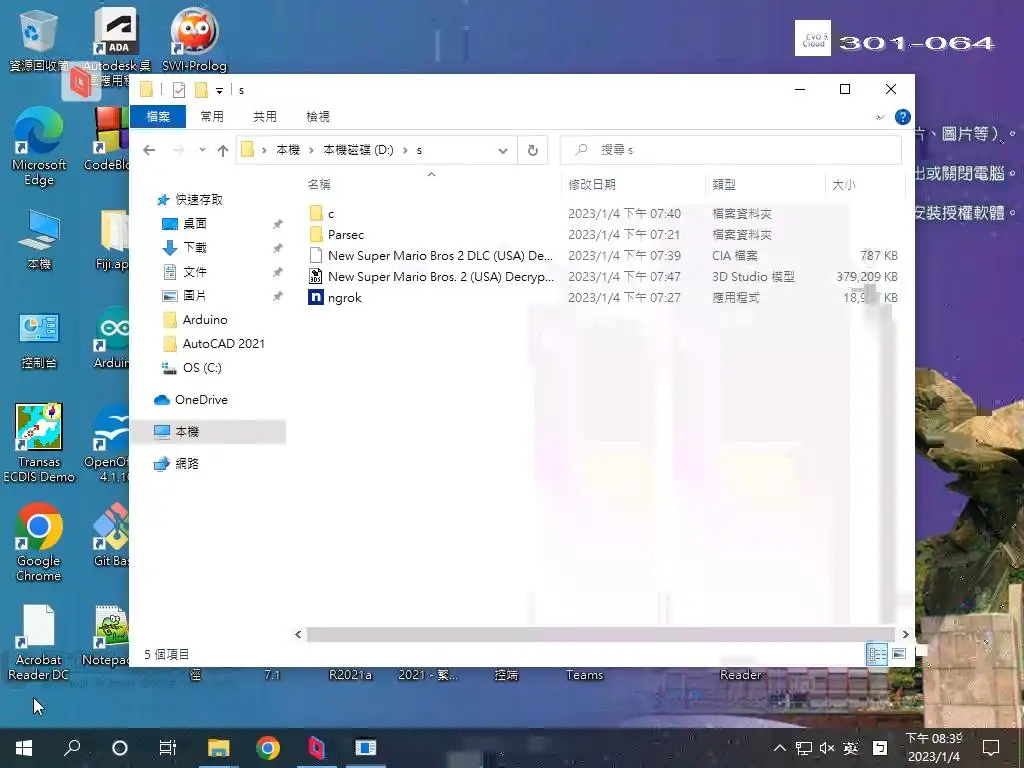Select 網路 in navigation pane
This screenshot has width=1024, height=768.
point(187,464)
